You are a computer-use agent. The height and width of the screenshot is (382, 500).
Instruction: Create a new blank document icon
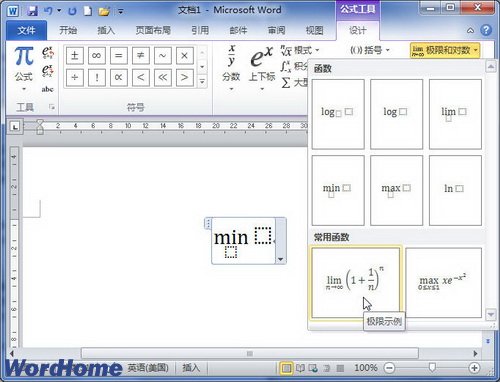pyautogui.click(x=87, y=11)
